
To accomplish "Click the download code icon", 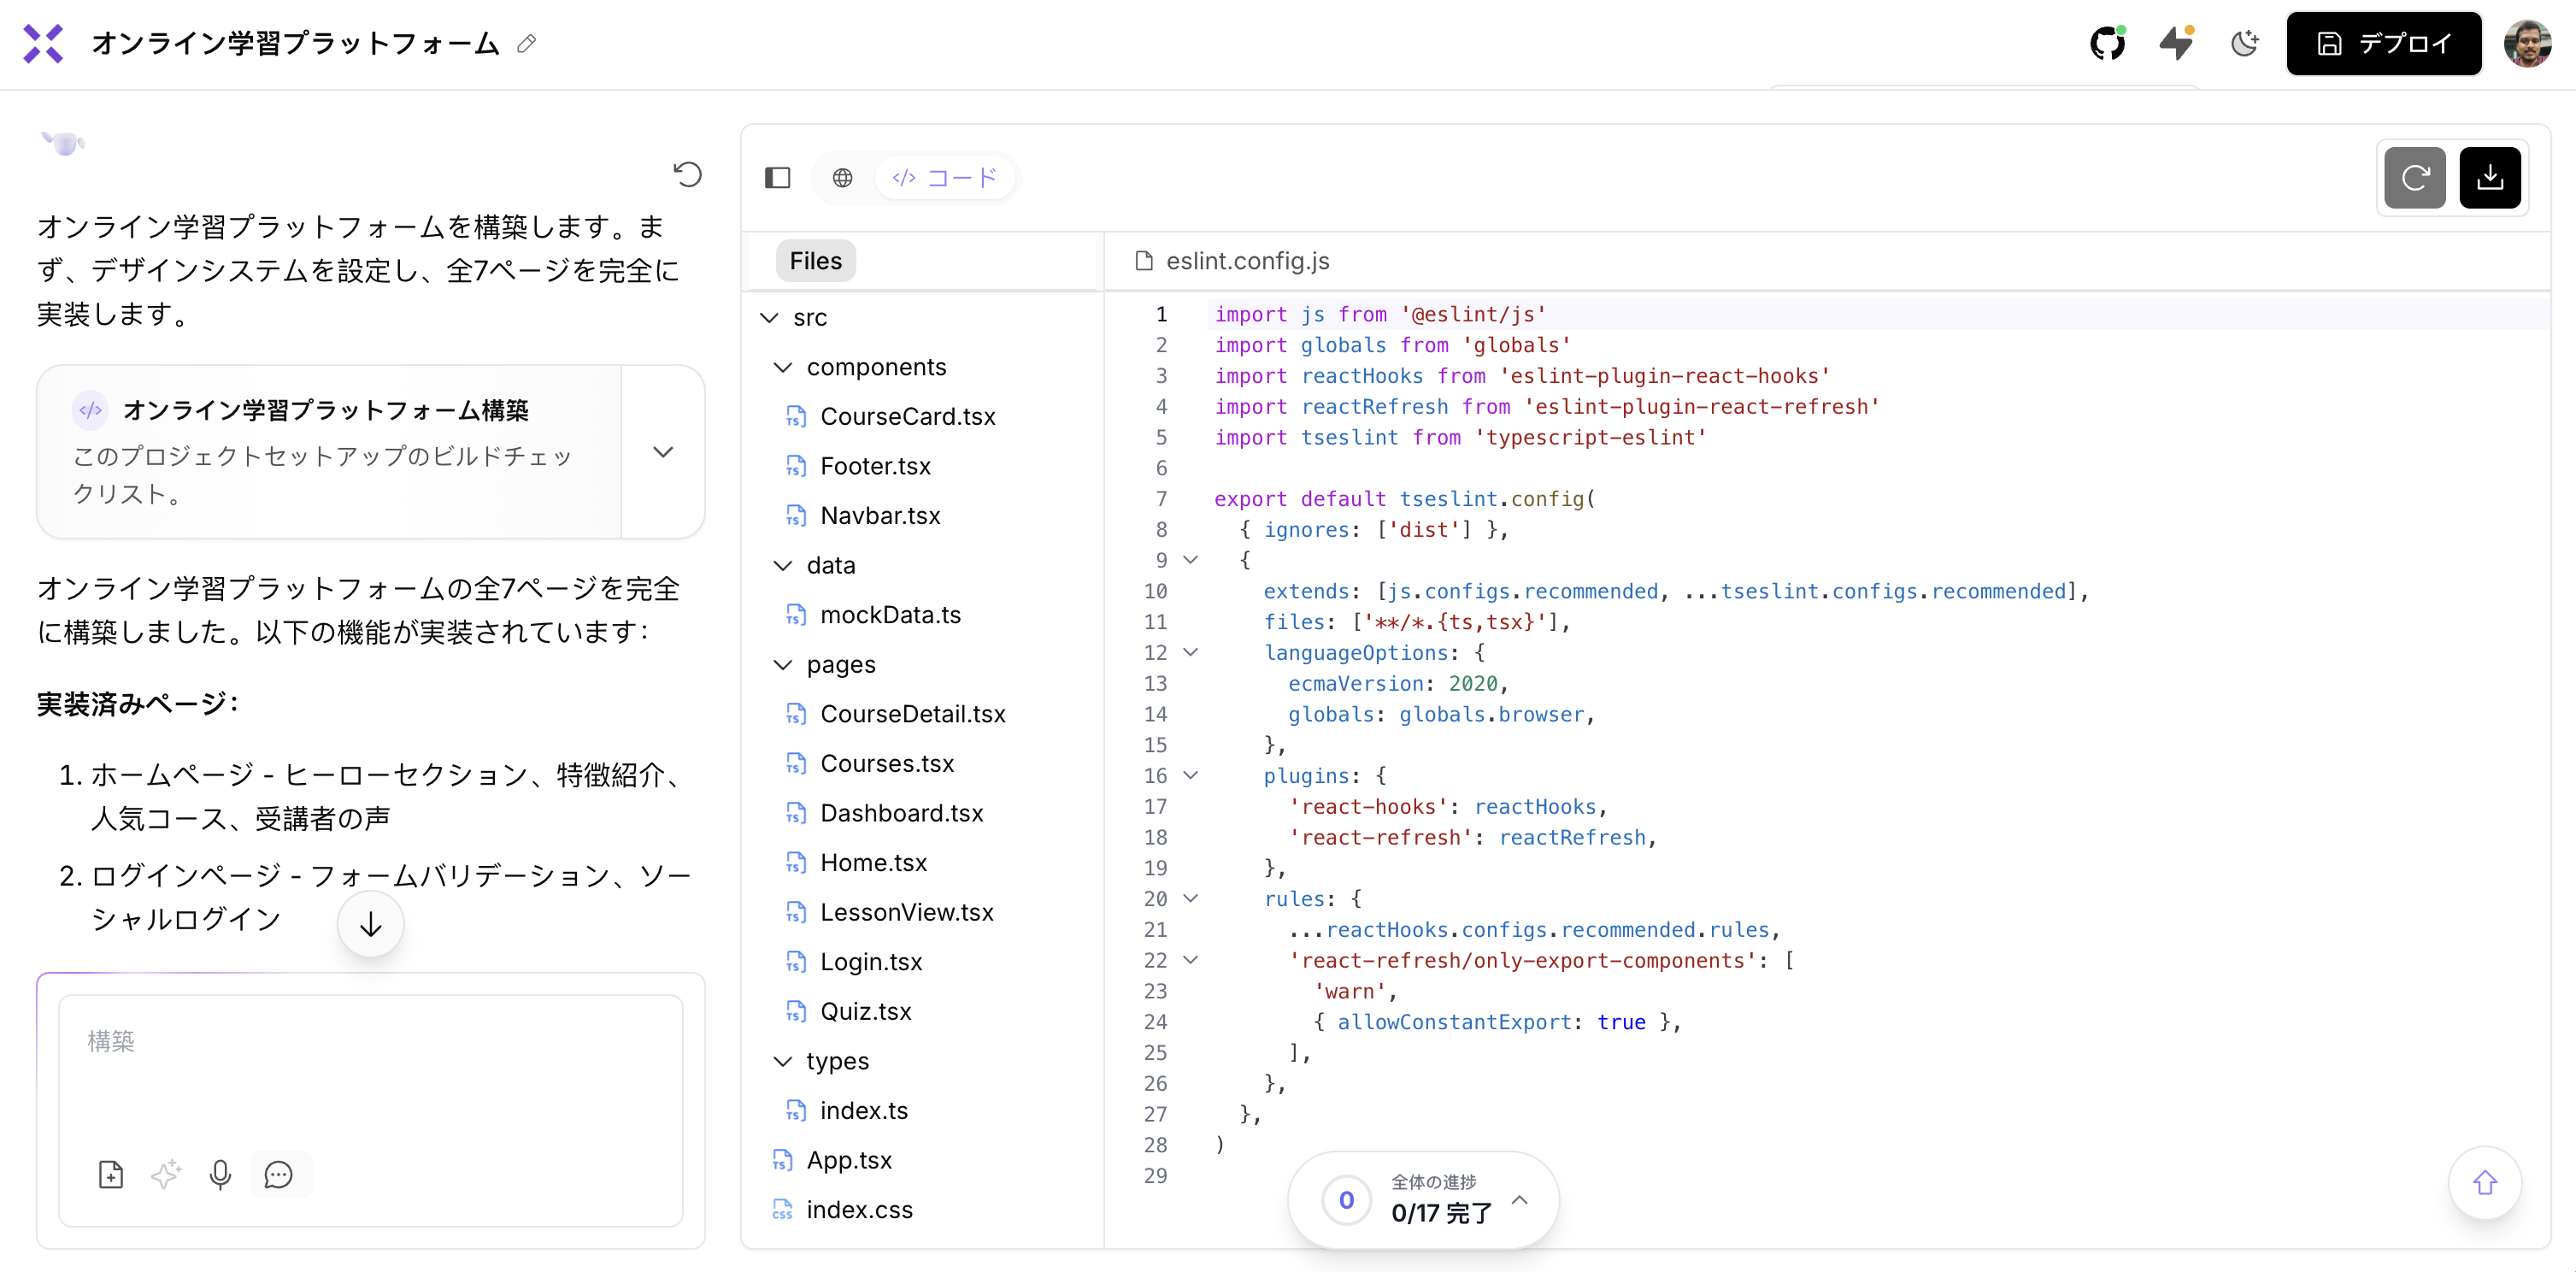I will pyautogui.click(x=2489, y=178).
